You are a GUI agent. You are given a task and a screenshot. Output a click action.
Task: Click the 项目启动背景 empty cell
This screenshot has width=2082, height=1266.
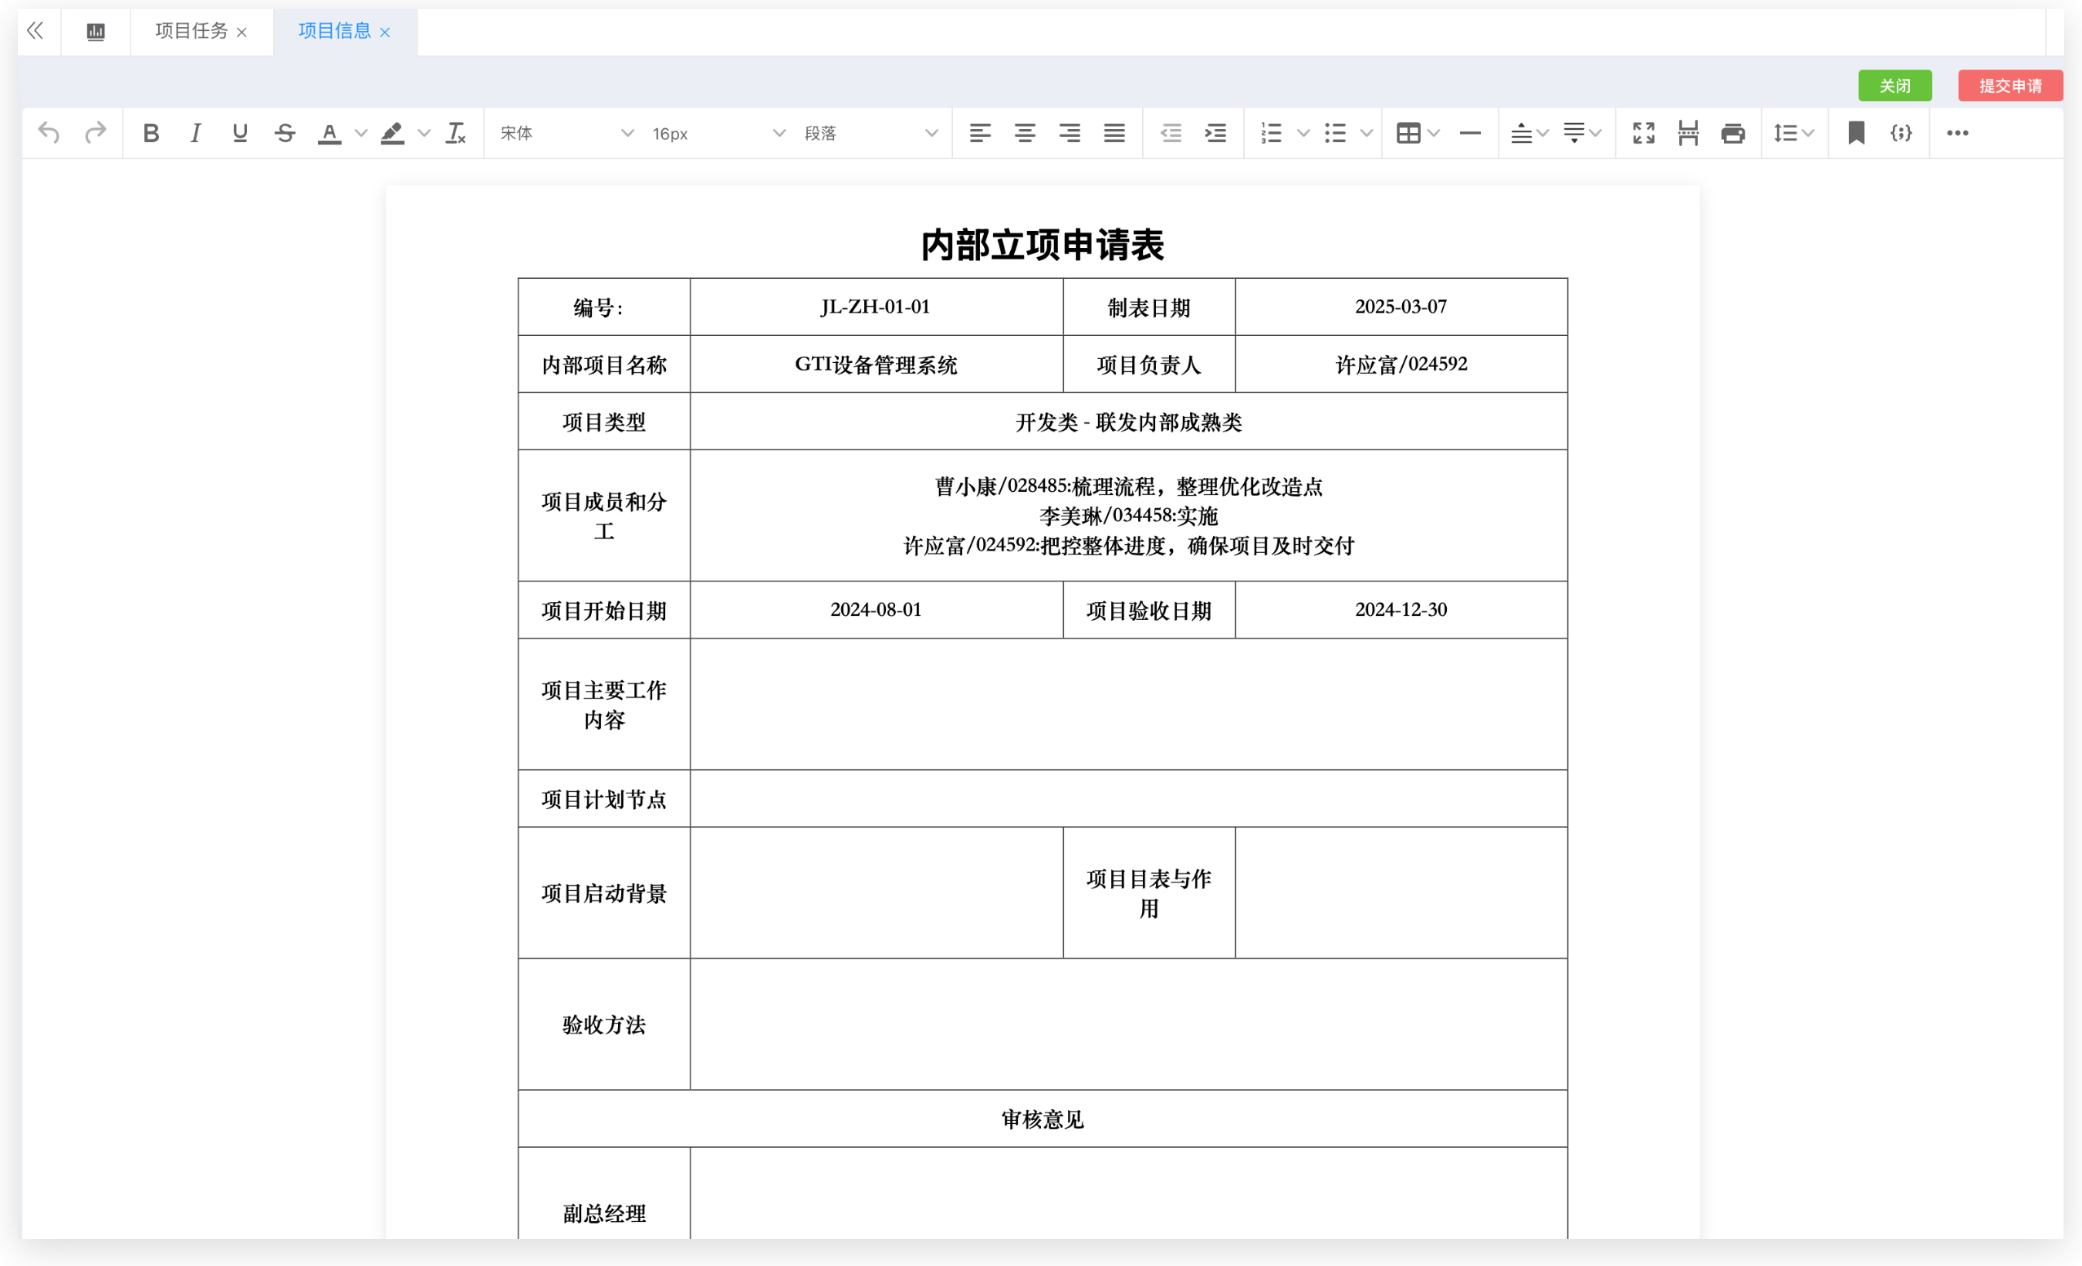coord(876,892)
